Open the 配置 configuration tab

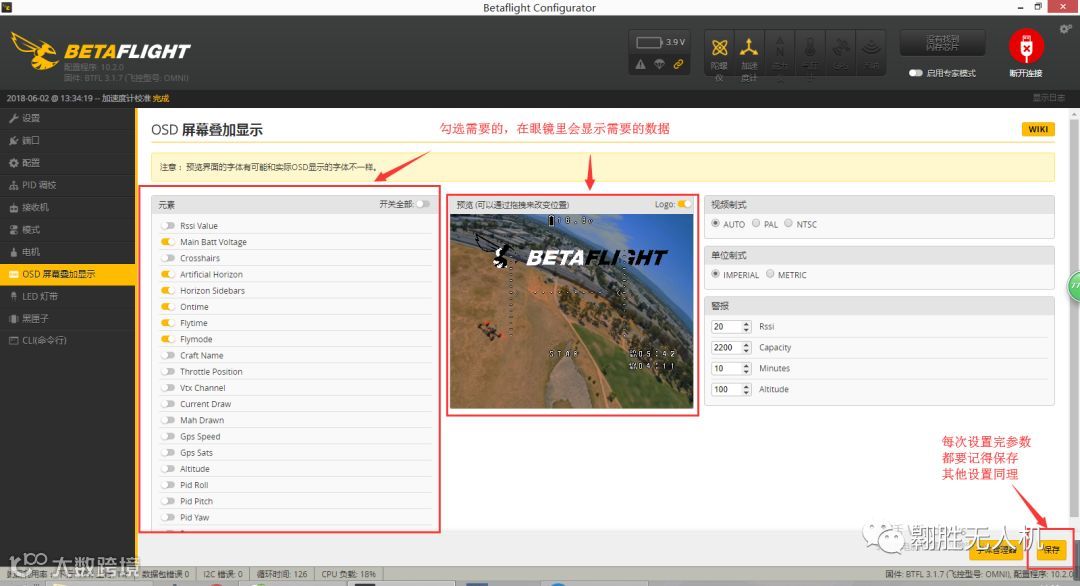(x=68, y=163)
